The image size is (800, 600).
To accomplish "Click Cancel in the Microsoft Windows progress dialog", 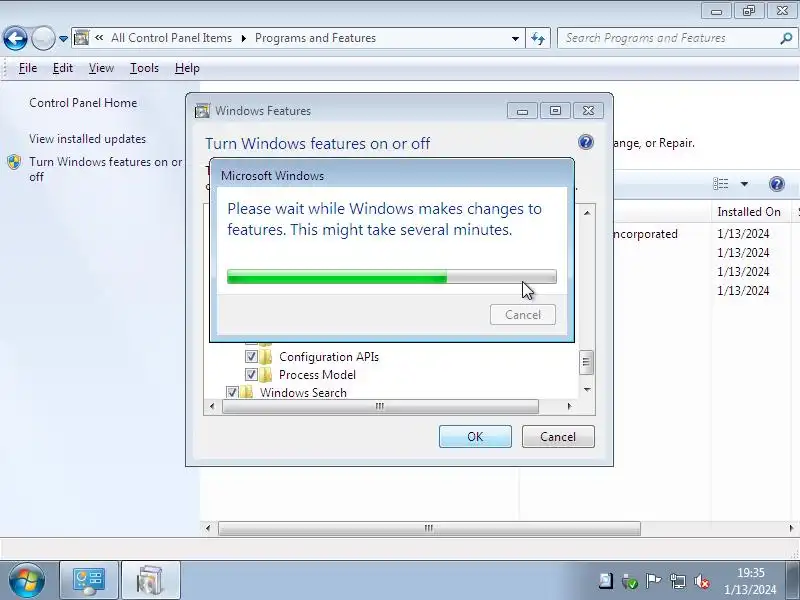I will (523, 315).
